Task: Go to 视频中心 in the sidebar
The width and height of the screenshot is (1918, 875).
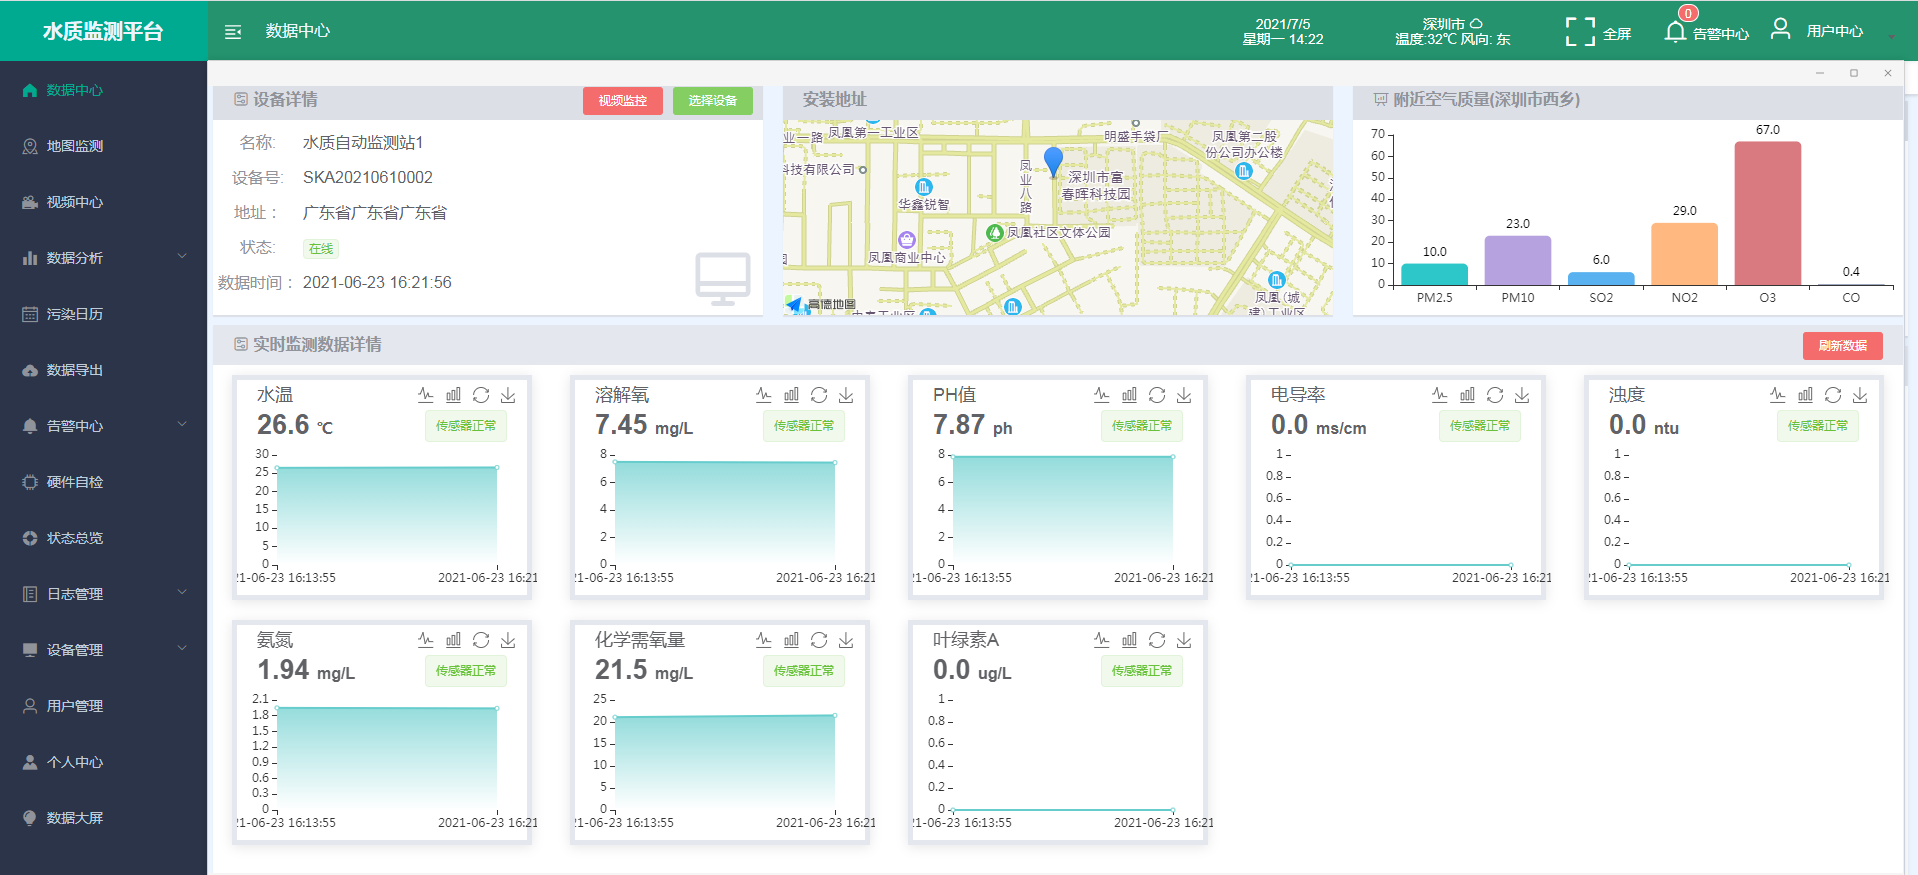Action: click(x=75, y=202)
